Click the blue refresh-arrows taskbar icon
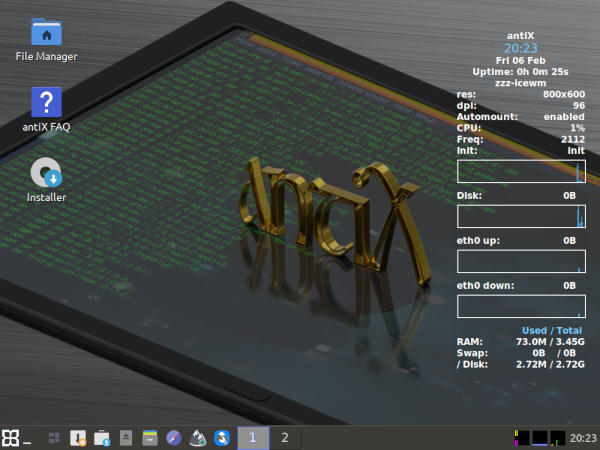 tap(221, 437)
